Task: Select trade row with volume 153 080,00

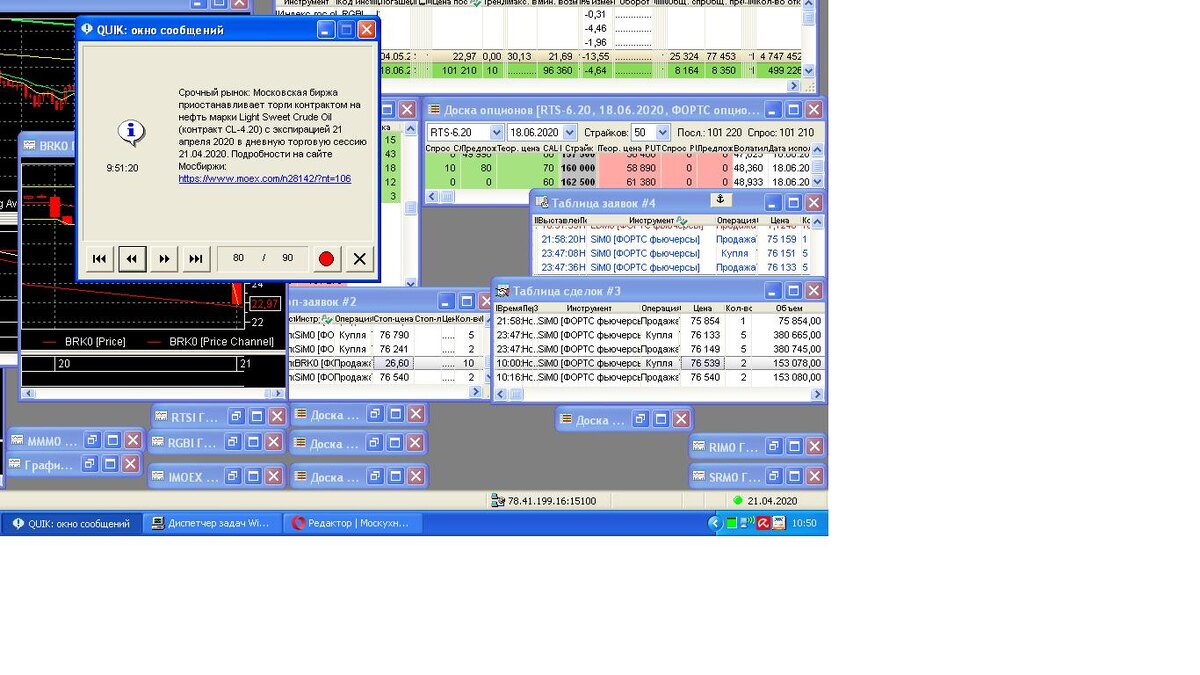Action: (658, 377)
